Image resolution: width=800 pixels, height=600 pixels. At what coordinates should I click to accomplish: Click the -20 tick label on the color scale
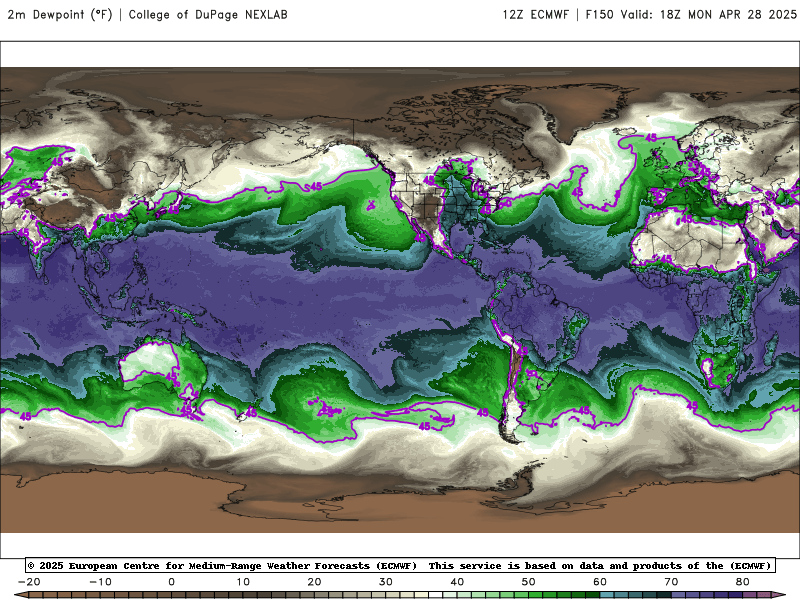(x=29, y=582)
